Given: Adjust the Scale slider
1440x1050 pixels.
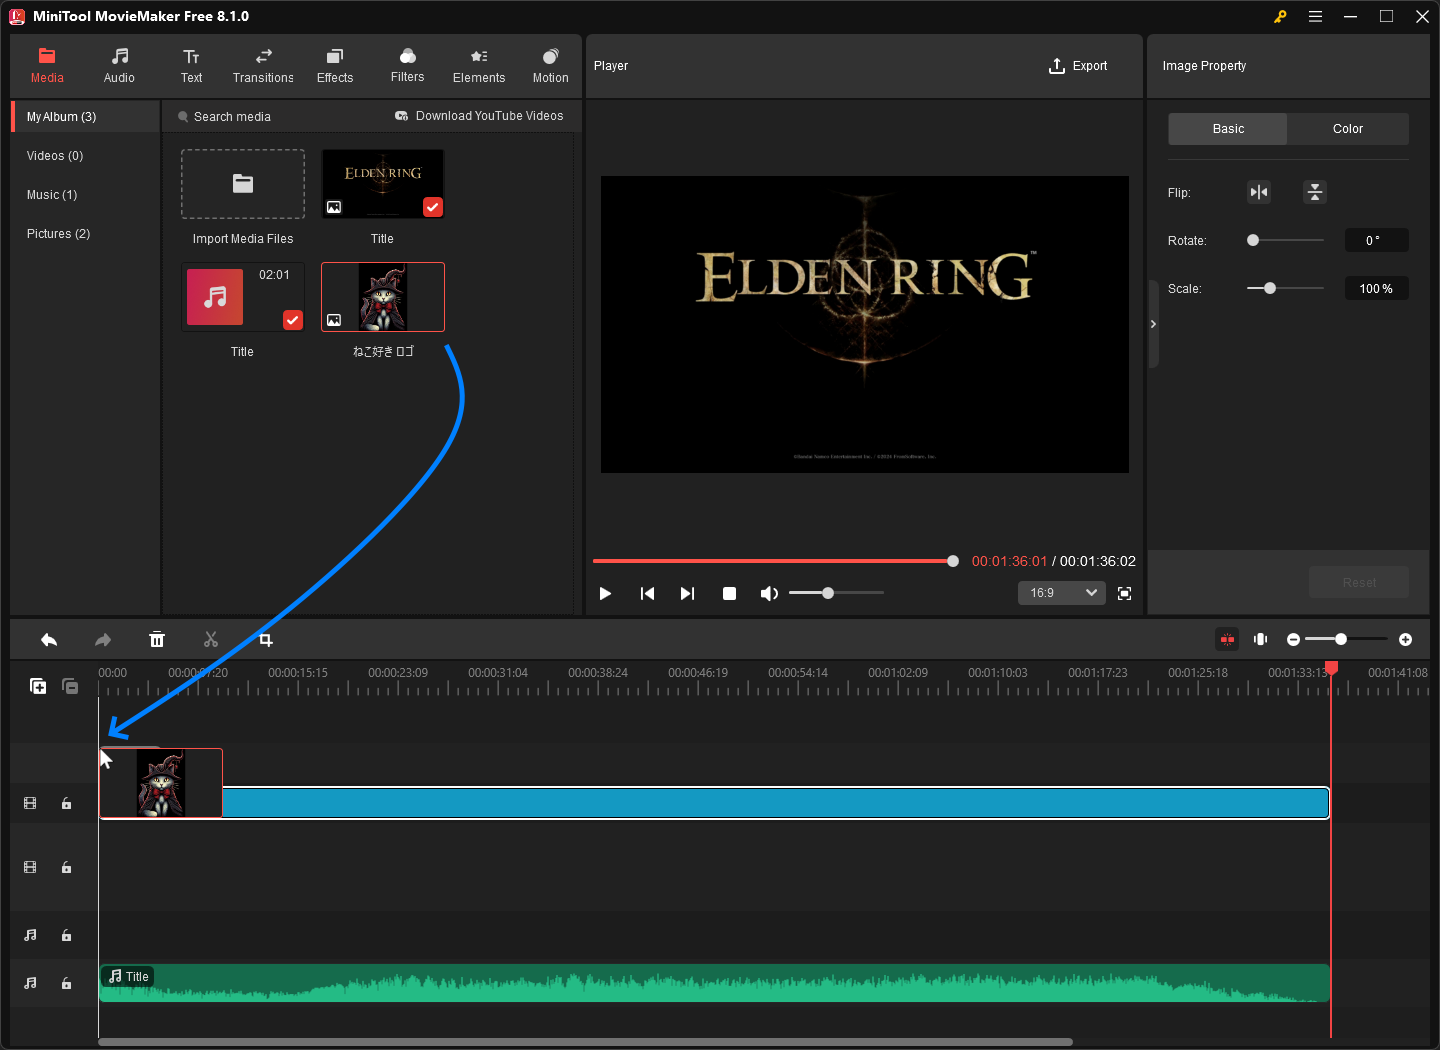Looking at the screenshot, I should (1285, 288).
